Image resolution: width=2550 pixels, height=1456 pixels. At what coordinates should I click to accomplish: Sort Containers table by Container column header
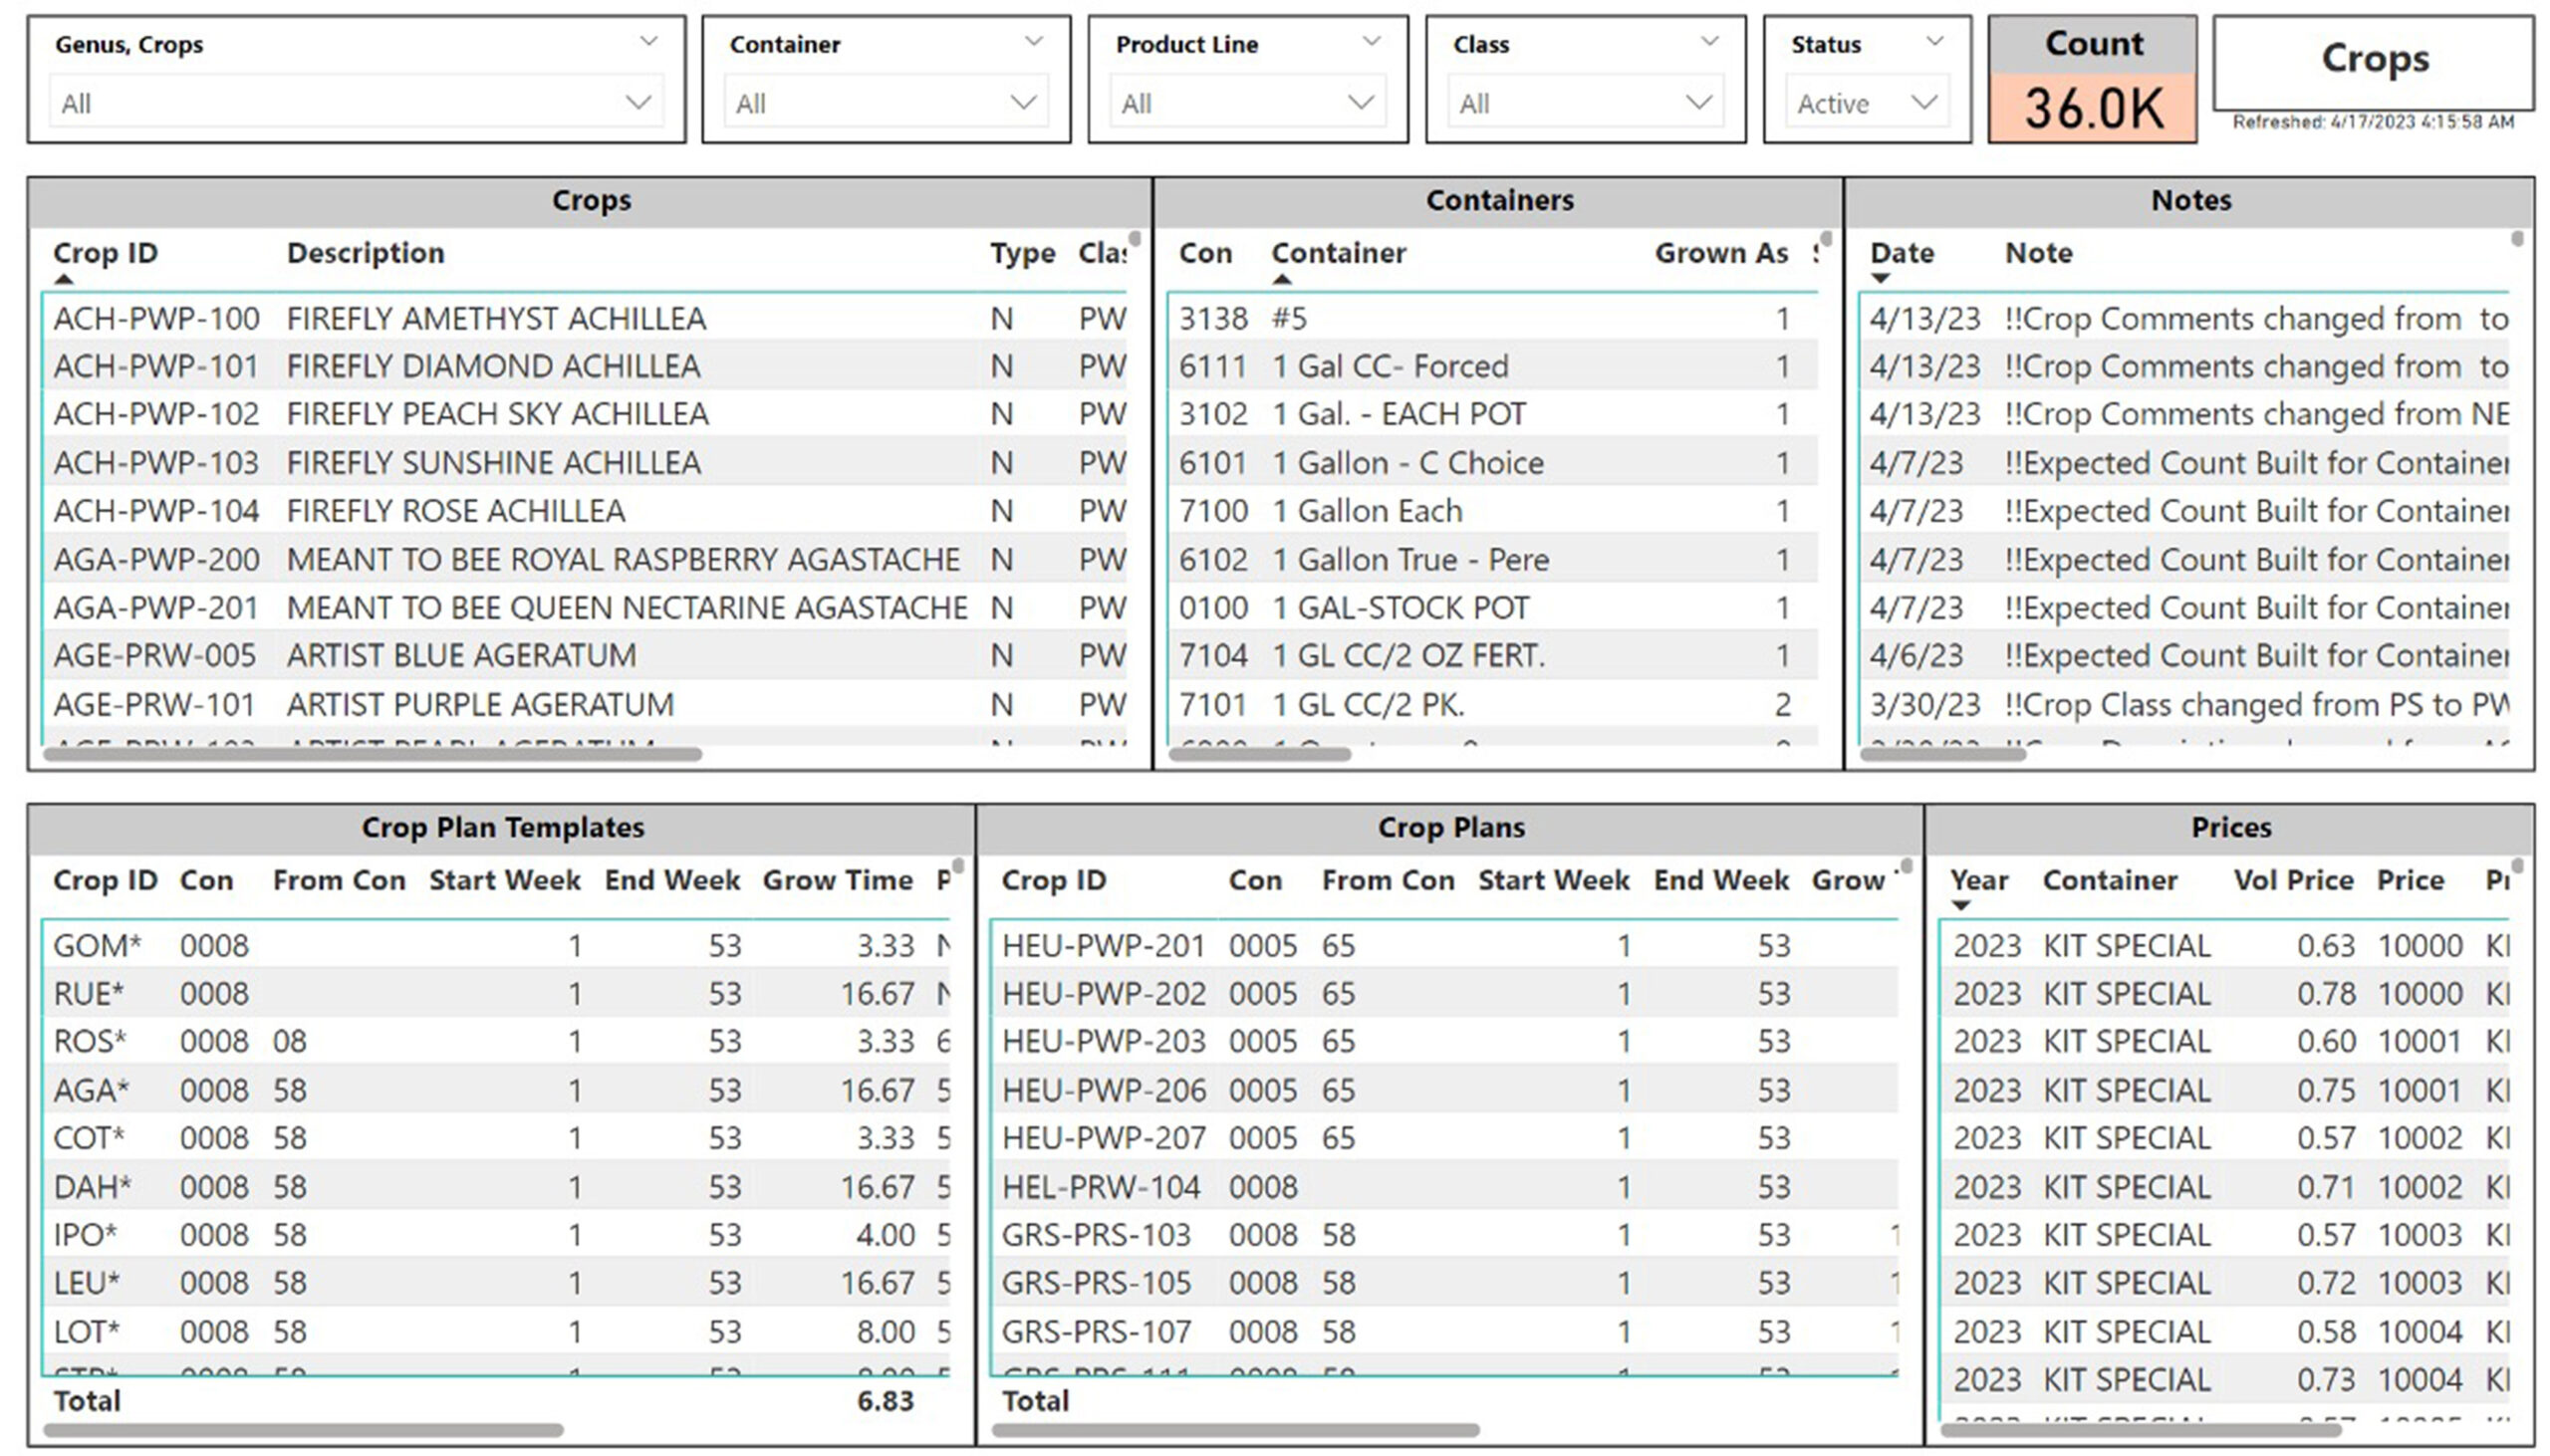(x=1338, y=253)
